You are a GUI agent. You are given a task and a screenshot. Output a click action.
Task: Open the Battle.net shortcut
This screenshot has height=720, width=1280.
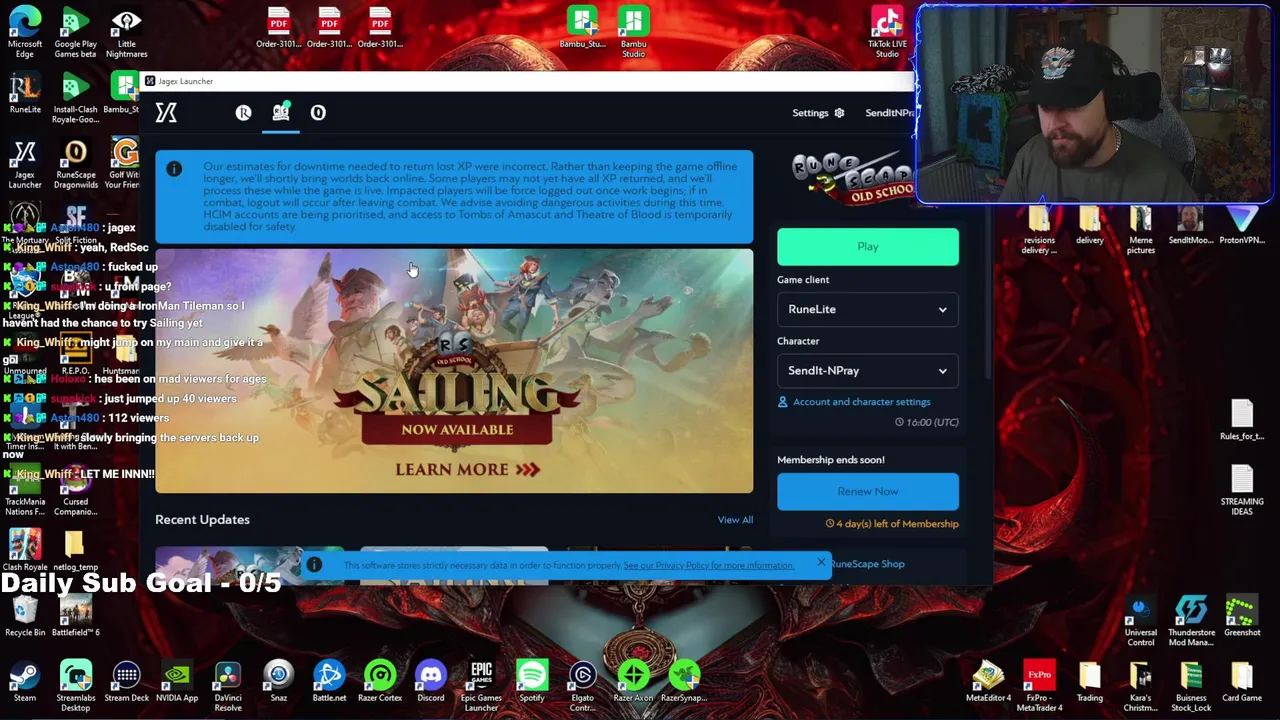tap(329, 681)
